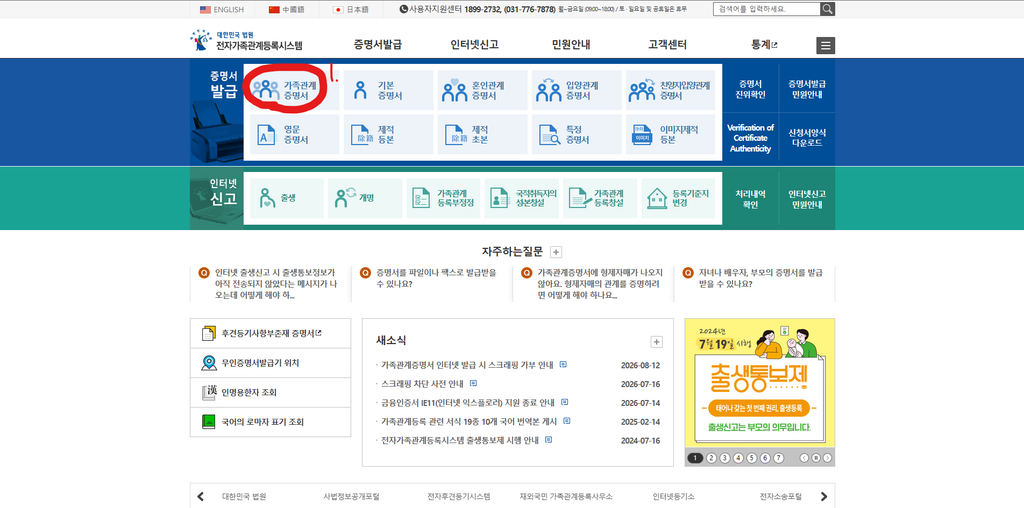Open 대한민국 법원 related site
Viewport: 1024px width, 508px height.
pyautogui.click(x=244, y=496)
